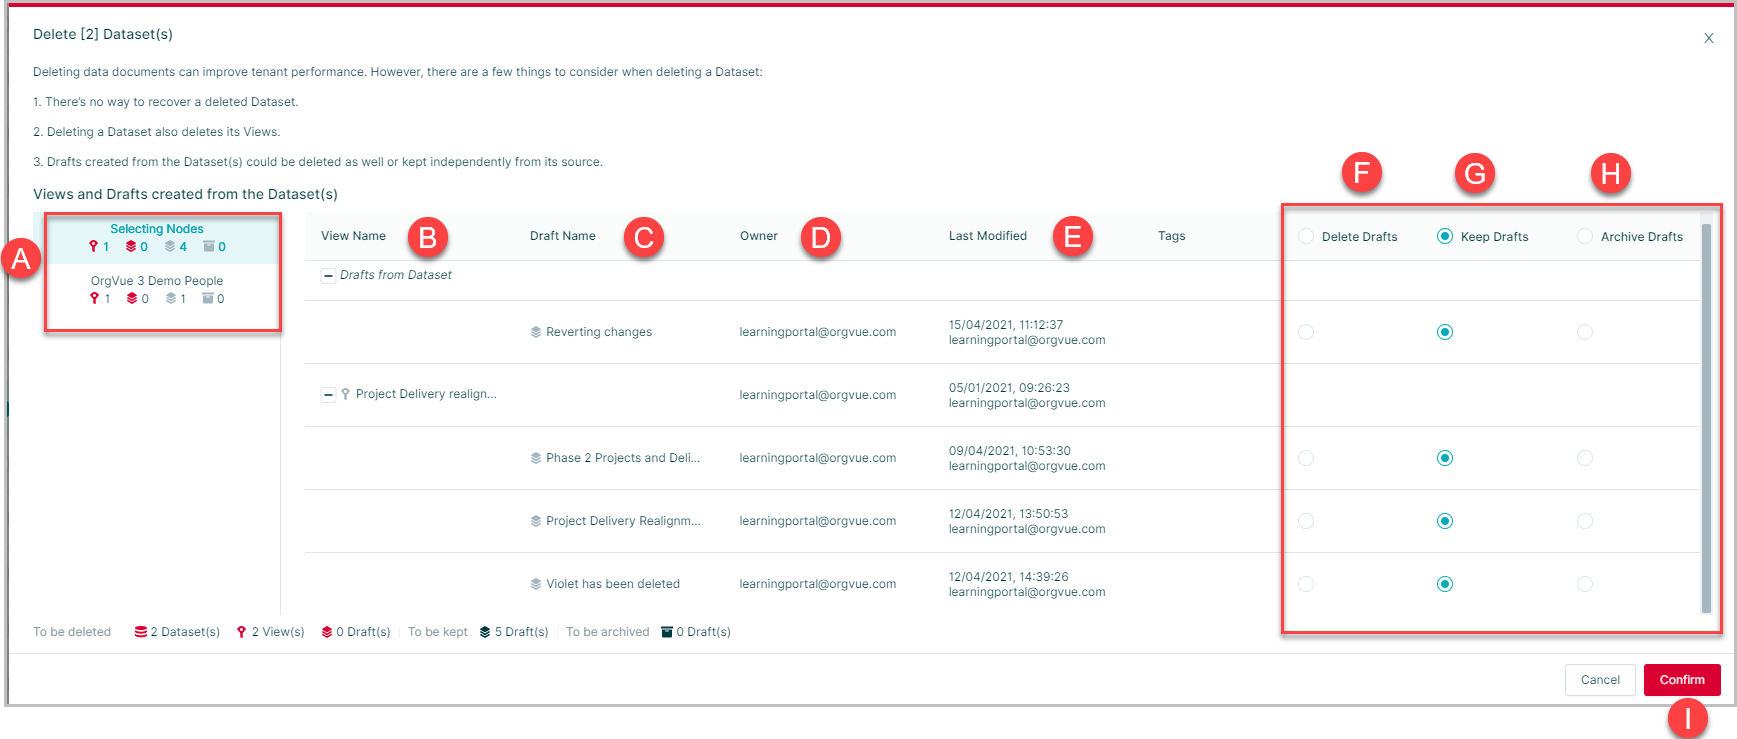Click the Cancel button

[1600, 680]
